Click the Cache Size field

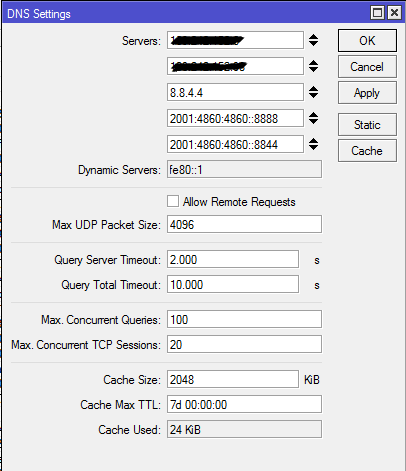pos(233,379)
